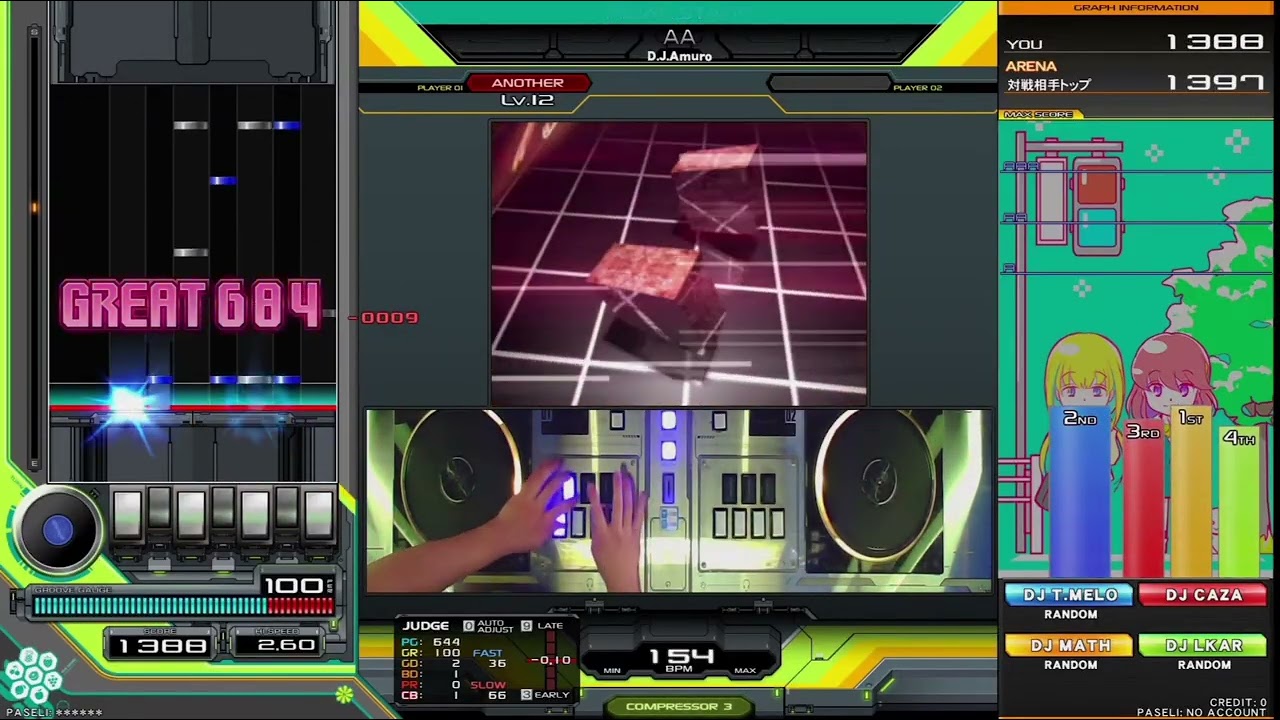Click the green 4TH place score bar
Screen dimensions: 1280x720
point(1239,502)
